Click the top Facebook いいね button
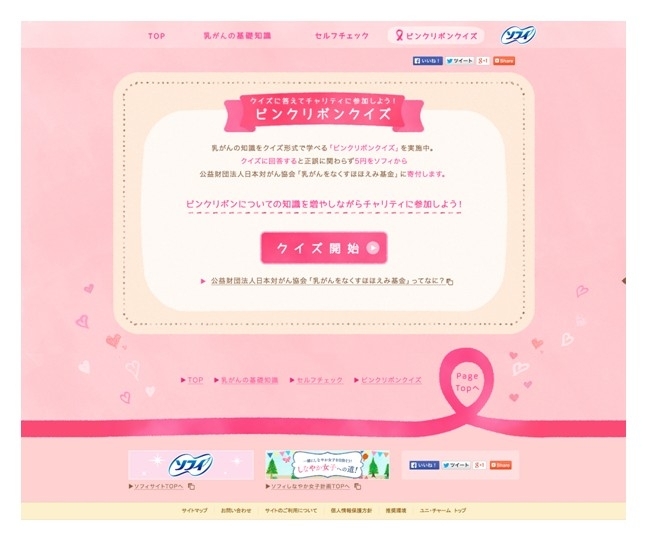 [428, 61]
